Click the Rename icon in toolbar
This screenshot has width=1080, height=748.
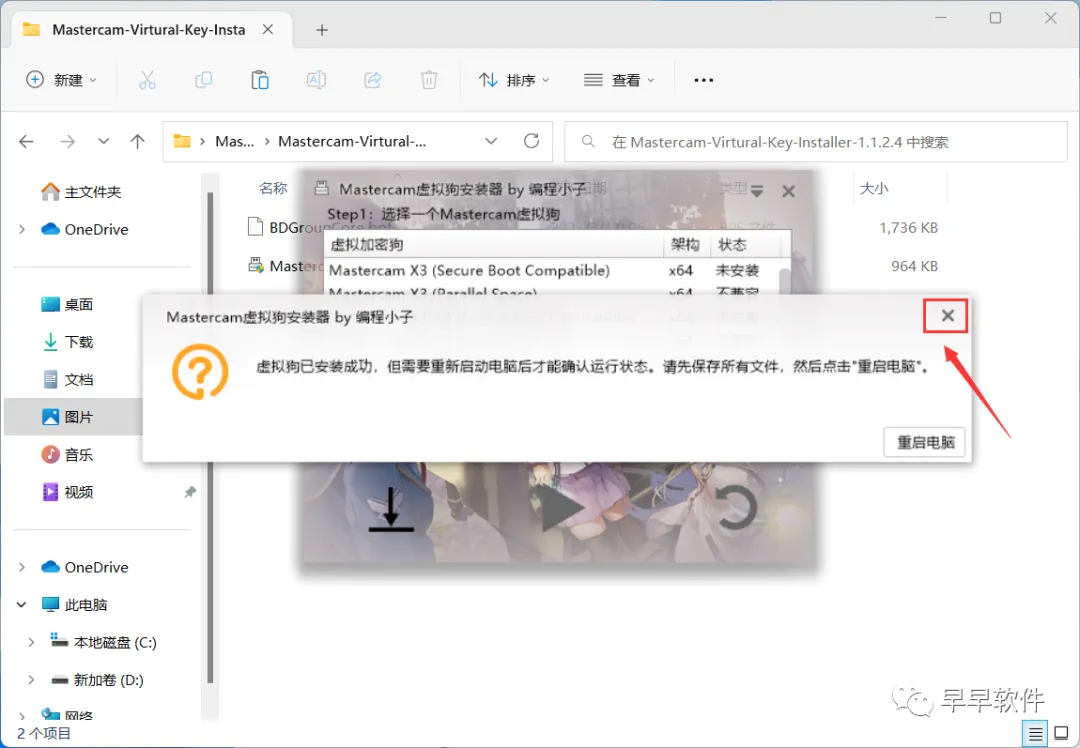pyautogui.click(x=316, y=80)
